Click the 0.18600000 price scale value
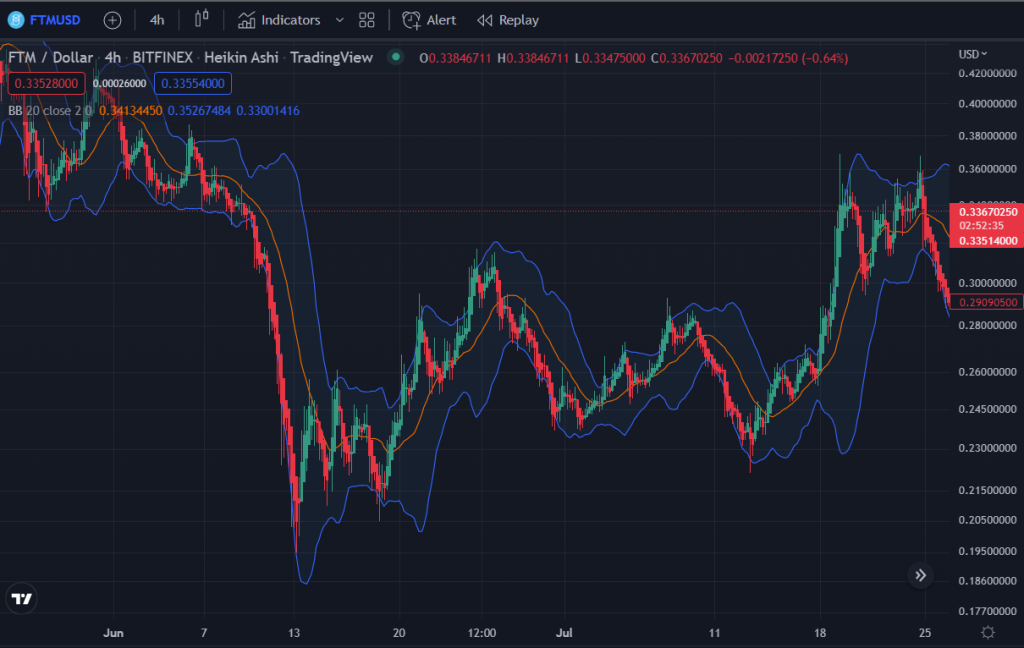 tap(987, 581)
